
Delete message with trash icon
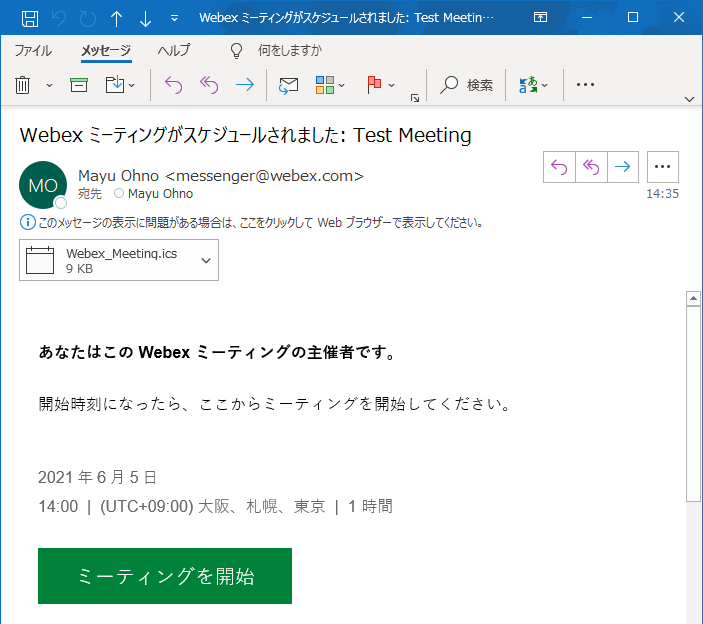tap(22, 85)
